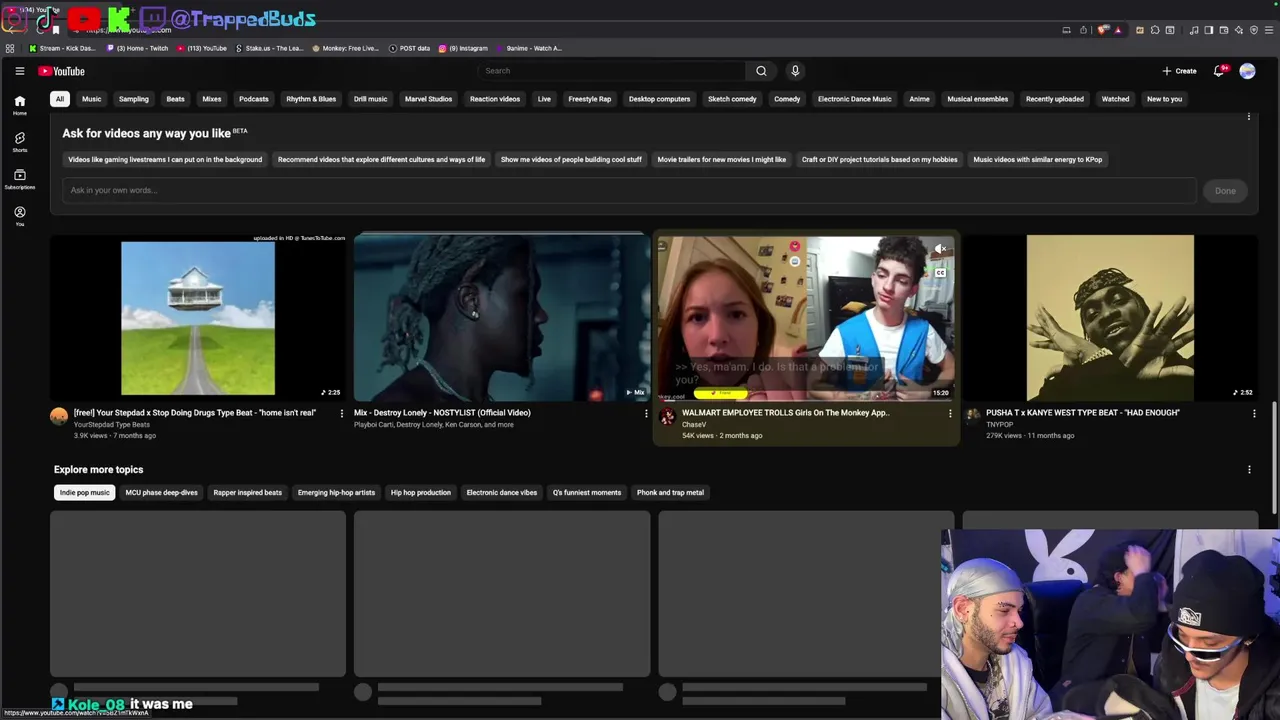
Task: Choose suggestion about movie trailers
Action: [721, 159]
